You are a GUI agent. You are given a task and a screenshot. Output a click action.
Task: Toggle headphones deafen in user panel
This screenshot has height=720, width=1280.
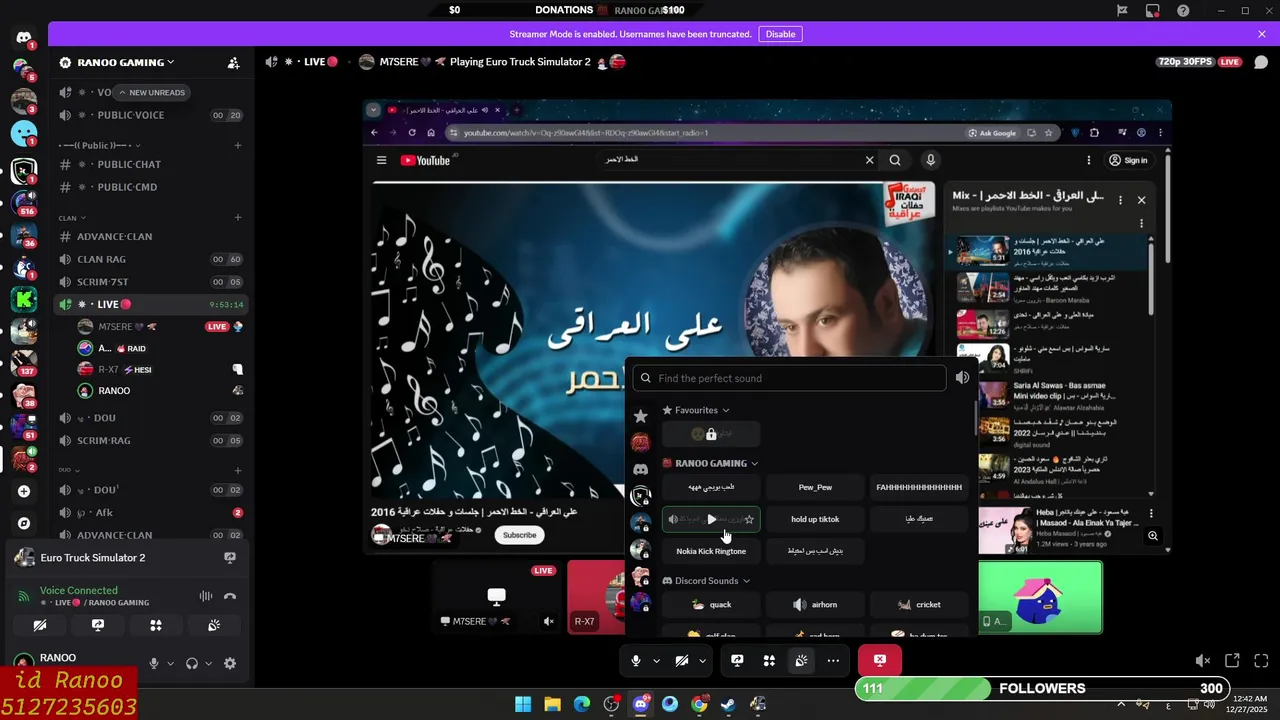pos(192,663)
